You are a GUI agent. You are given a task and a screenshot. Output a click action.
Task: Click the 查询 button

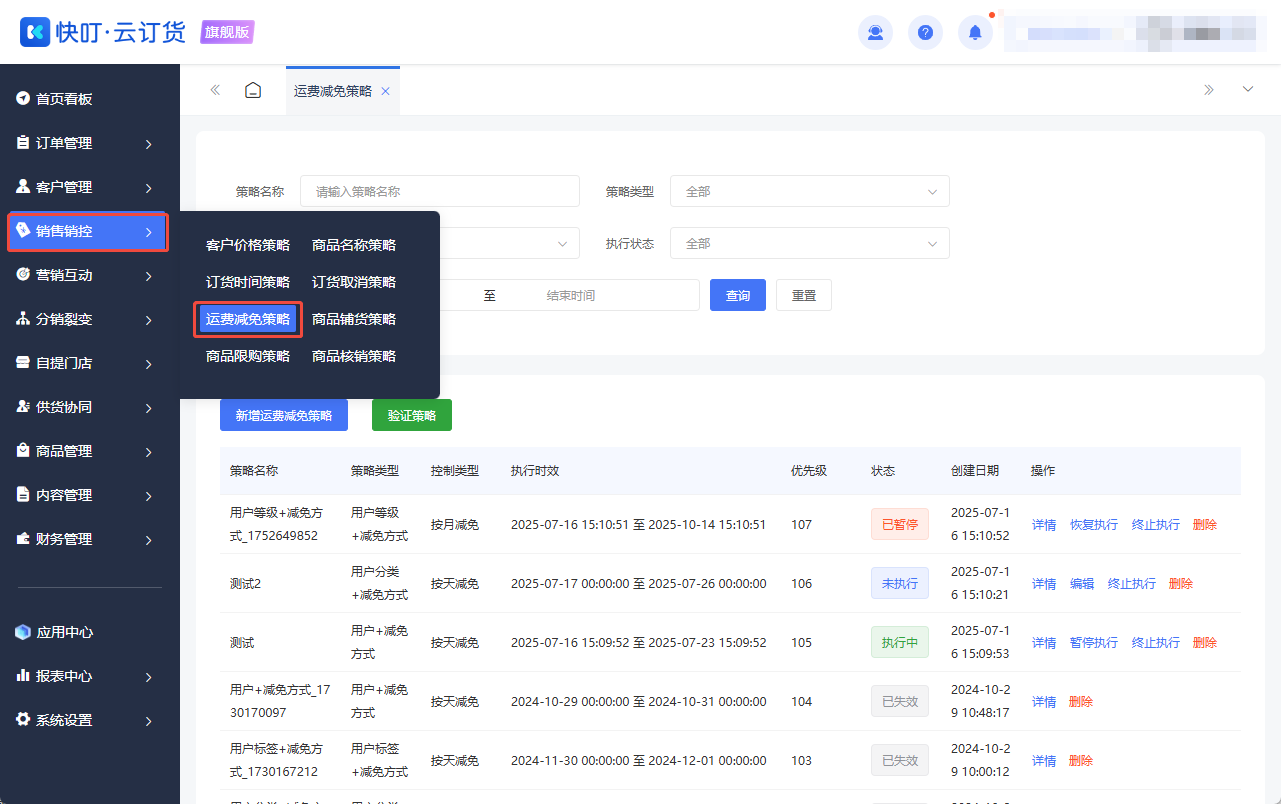tap(738, 295)
